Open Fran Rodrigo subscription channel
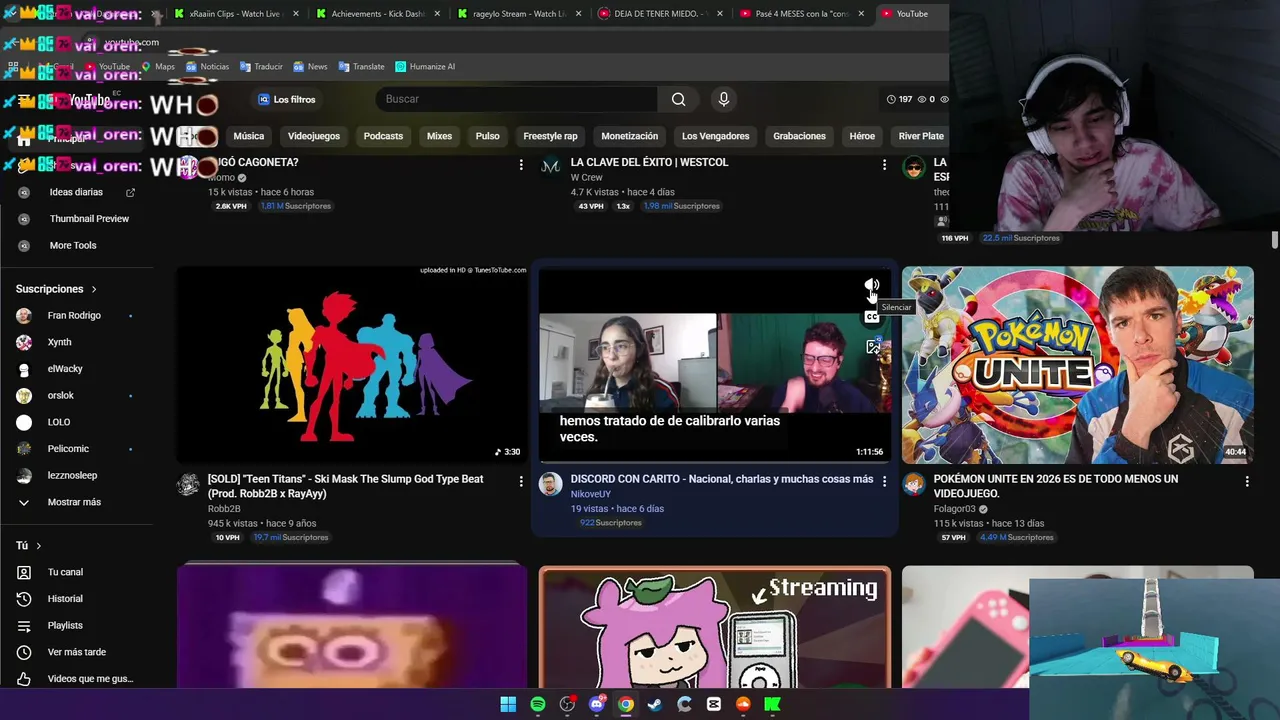Screen dimensions: 1280x720 76,316
